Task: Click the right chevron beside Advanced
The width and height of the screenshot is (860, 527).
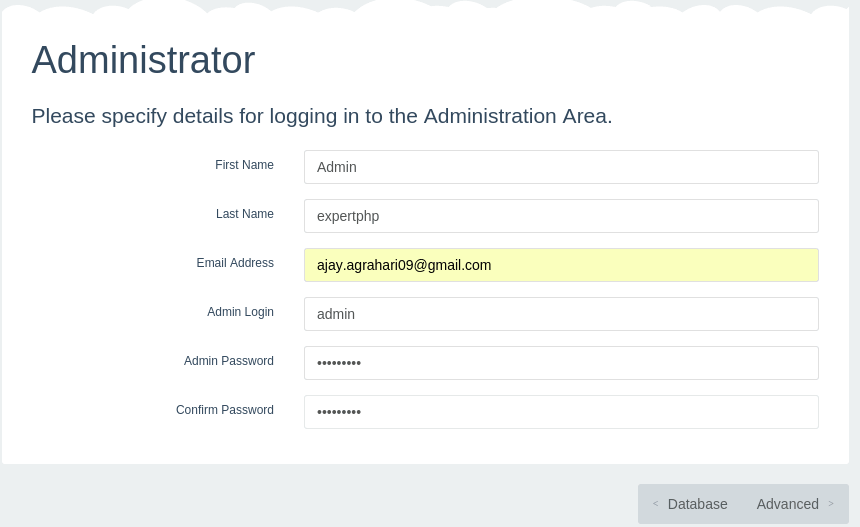Action: (x=831, y=503)
